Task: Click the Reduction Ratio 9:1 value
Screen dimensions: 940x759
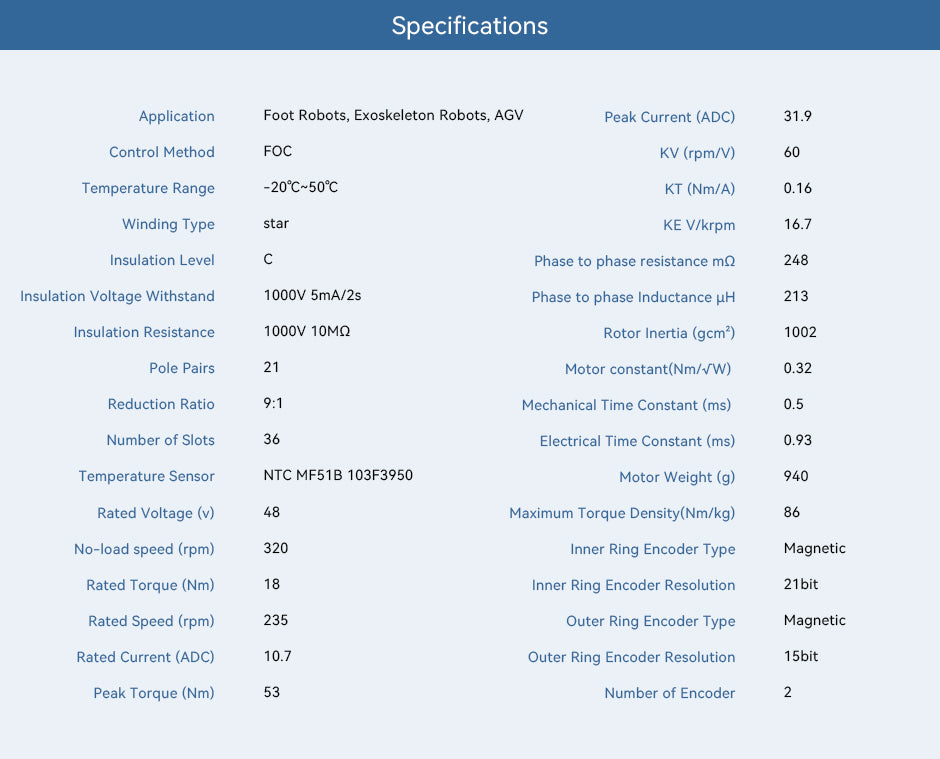Action: pos(273,403)
